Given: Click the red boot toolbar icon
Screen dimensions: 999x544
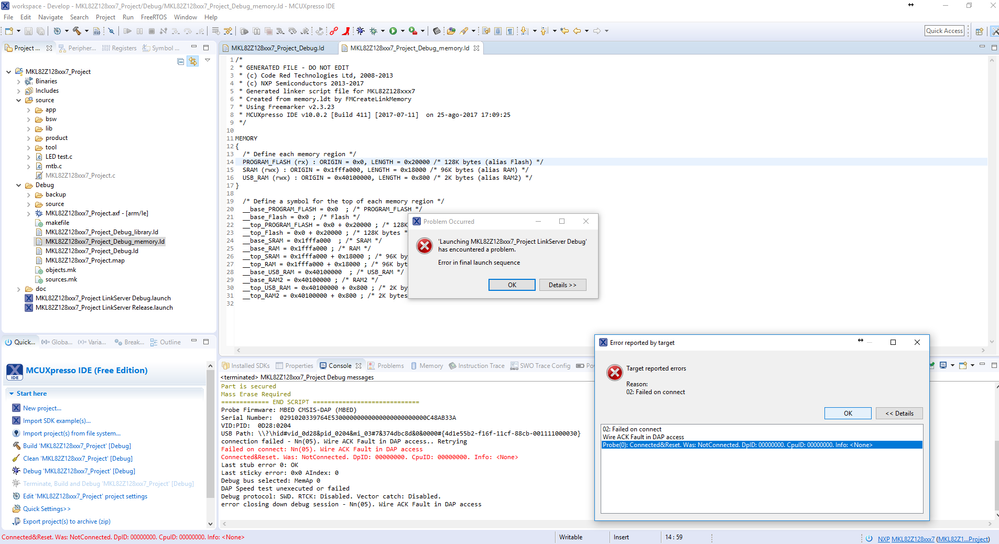Looking at the screenshot, I should click(x=346, y=31).
